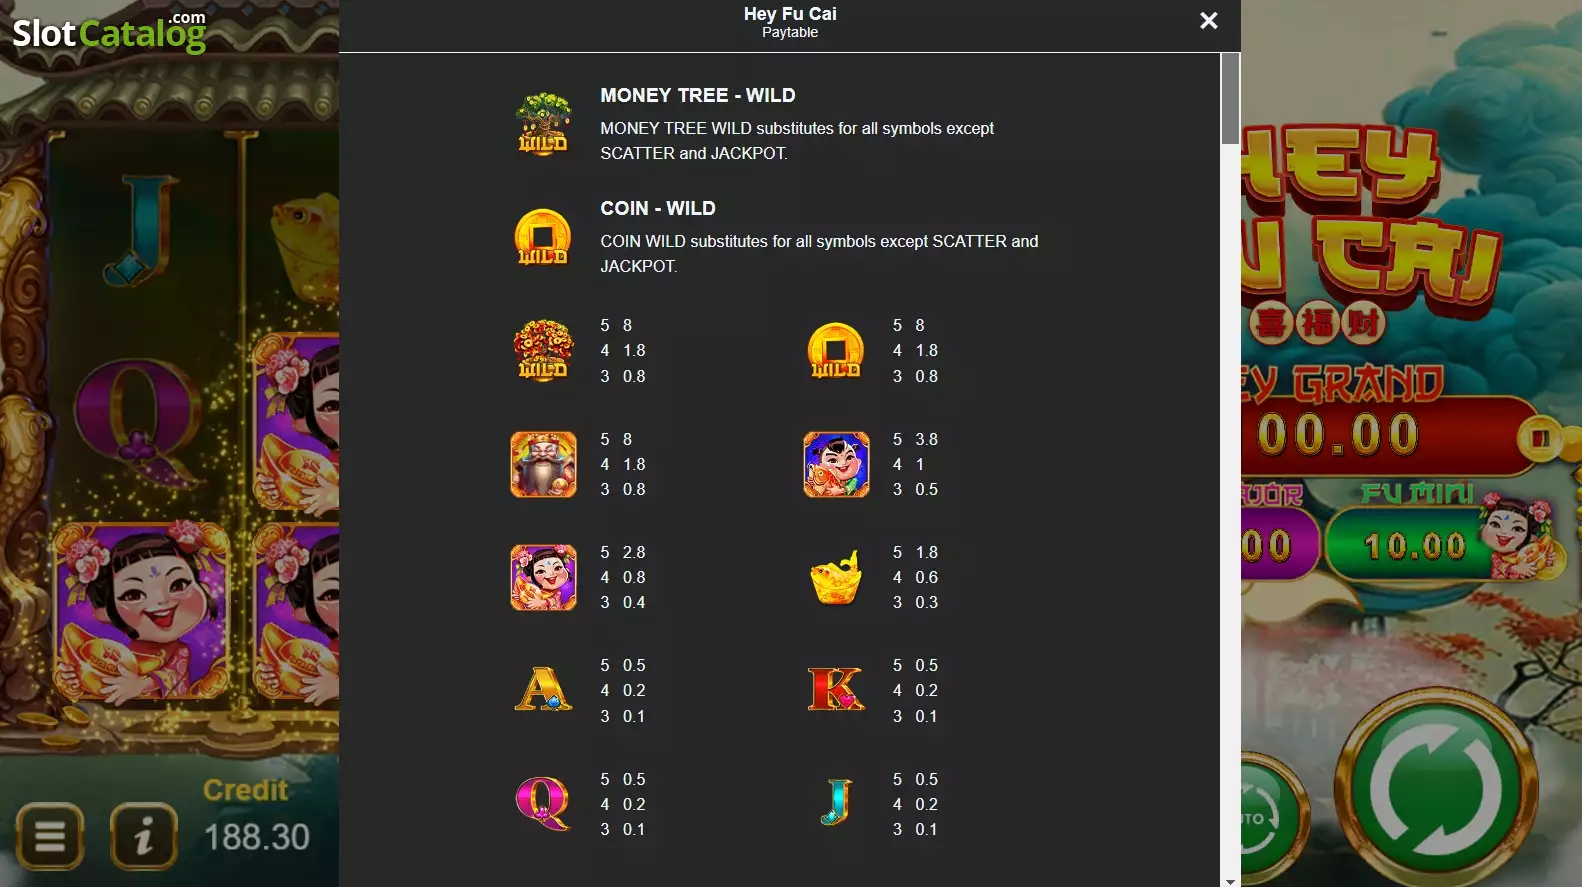Spin the reels with the green button
The image size is (1582, 887).
1436,788
